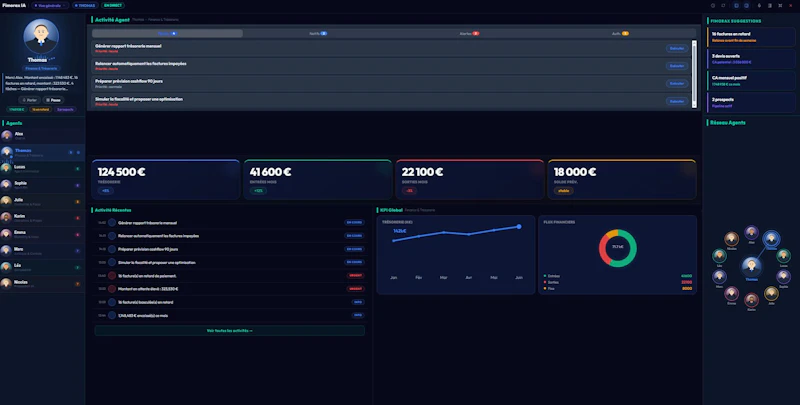
Task: Open the '16 factures en retard' suggestion card
Action: tap(751, 37)
